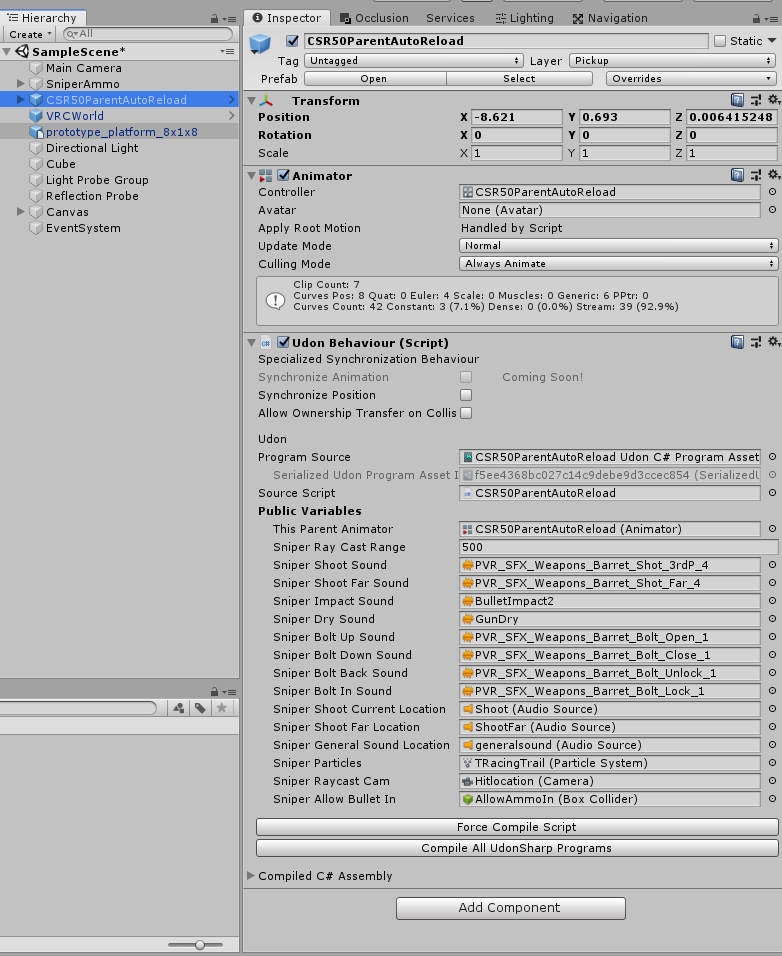Click object picker for Sniper Particles
The image size is (782, 956).
(772, 763)
